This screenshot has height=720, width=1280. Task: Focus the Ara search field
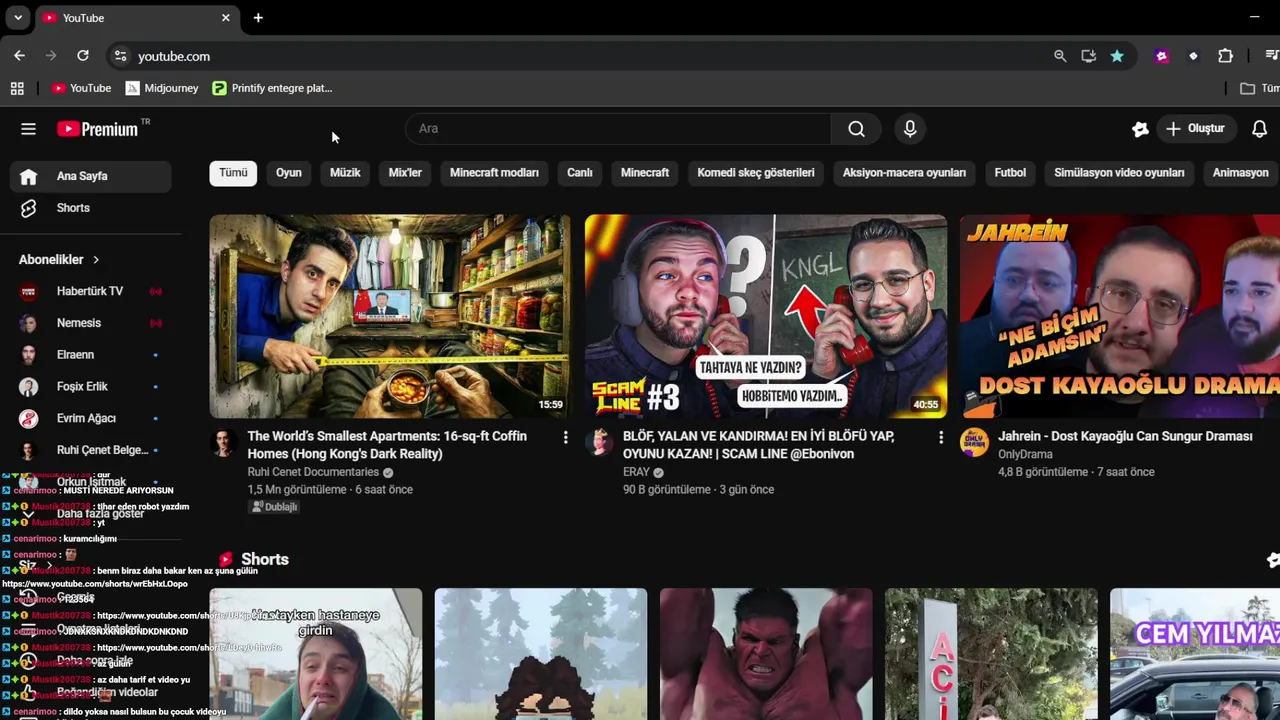click(618, 128)
